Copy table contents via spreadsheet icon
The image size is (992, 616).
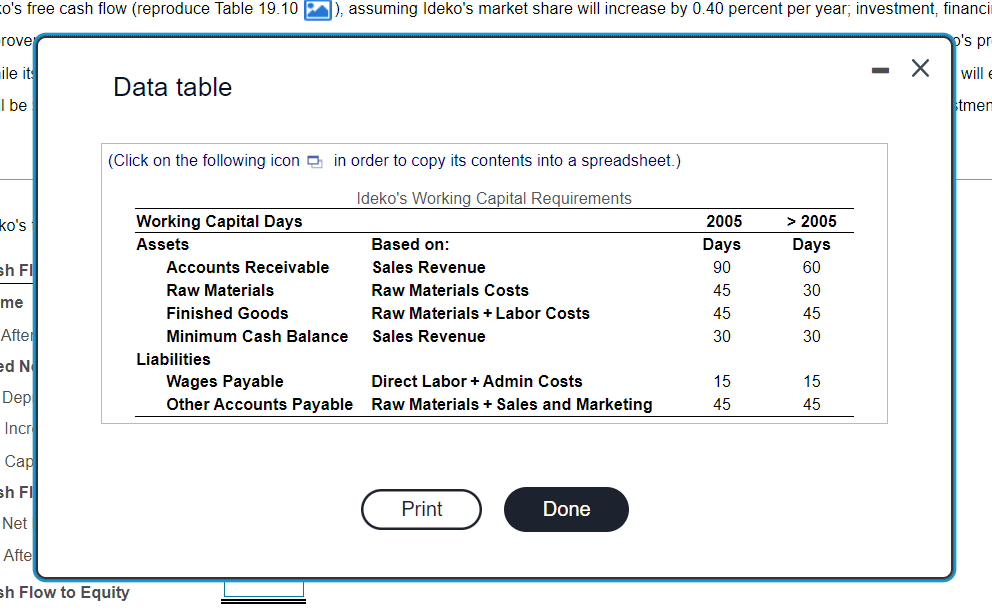(x=314, y=161)
